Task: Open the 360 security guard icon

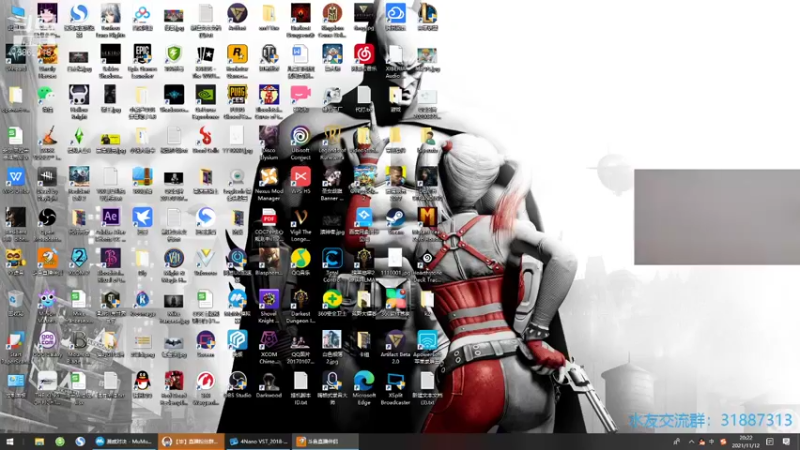Action: point(332,299)
